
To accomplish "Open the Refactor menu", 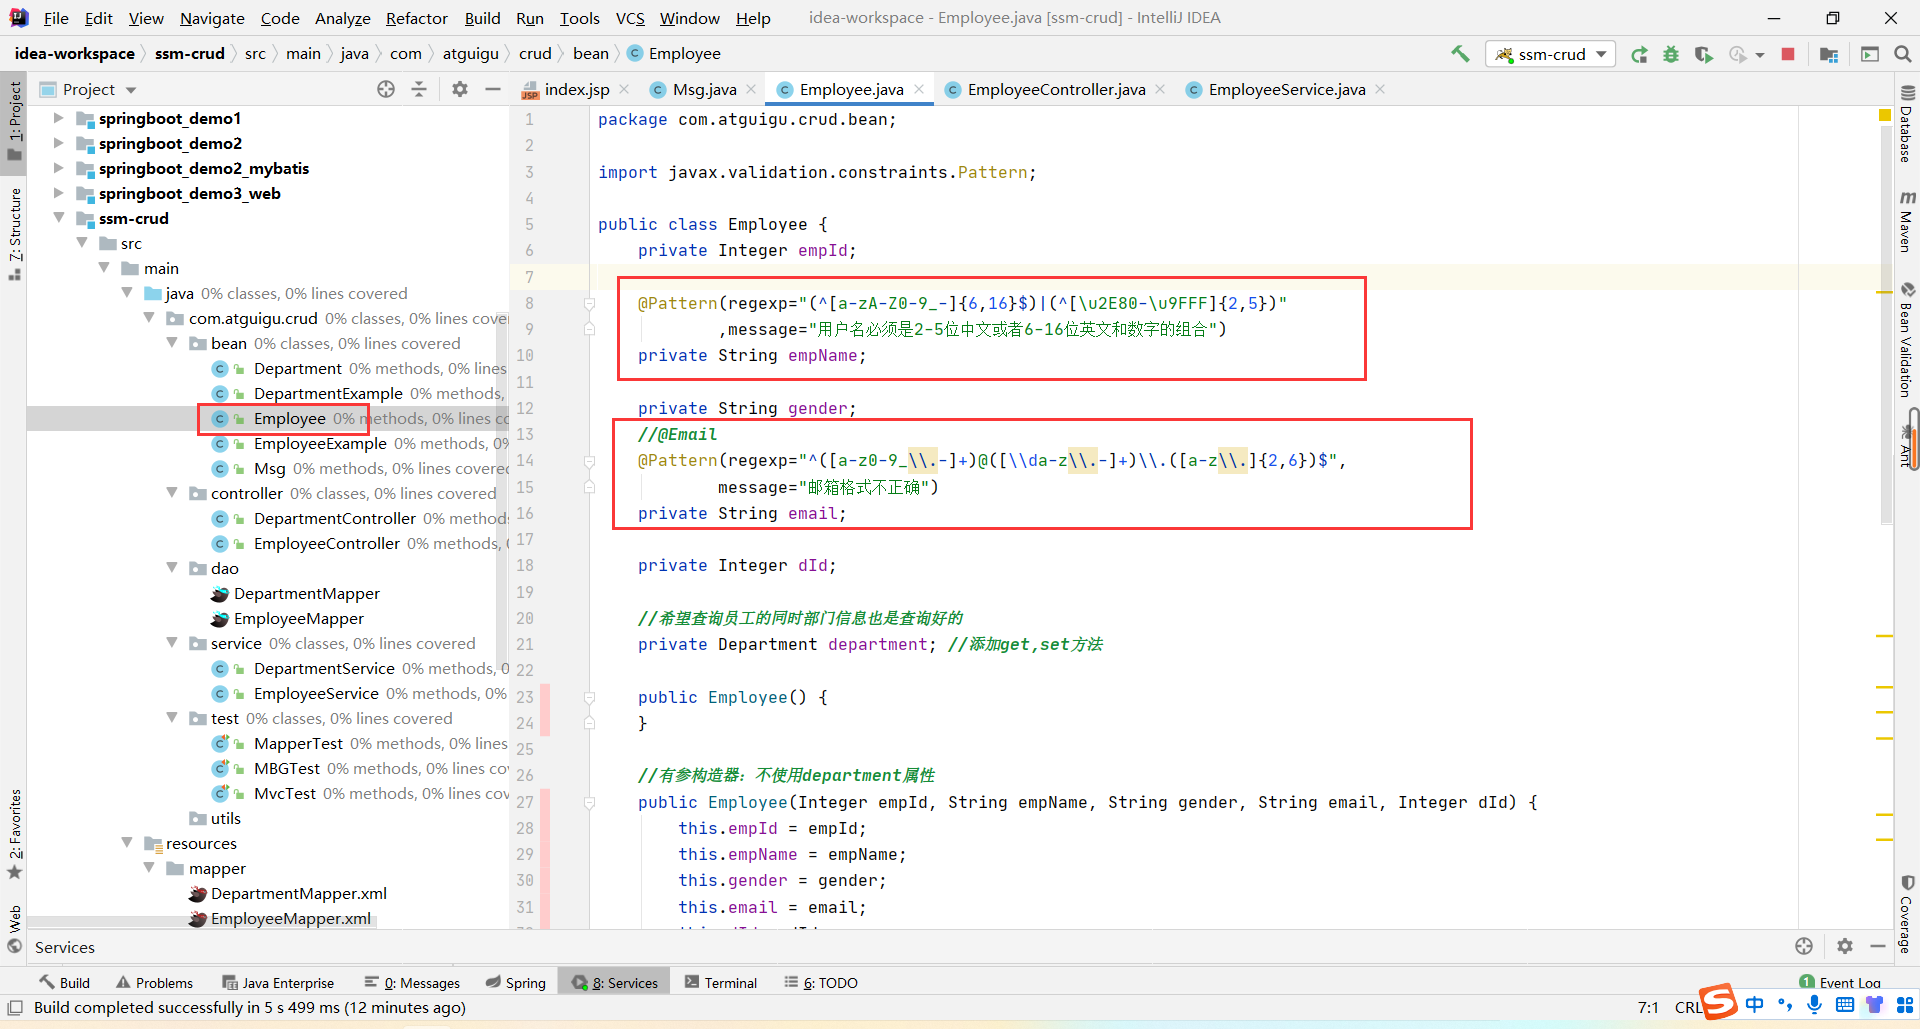I will click(416, 18).
